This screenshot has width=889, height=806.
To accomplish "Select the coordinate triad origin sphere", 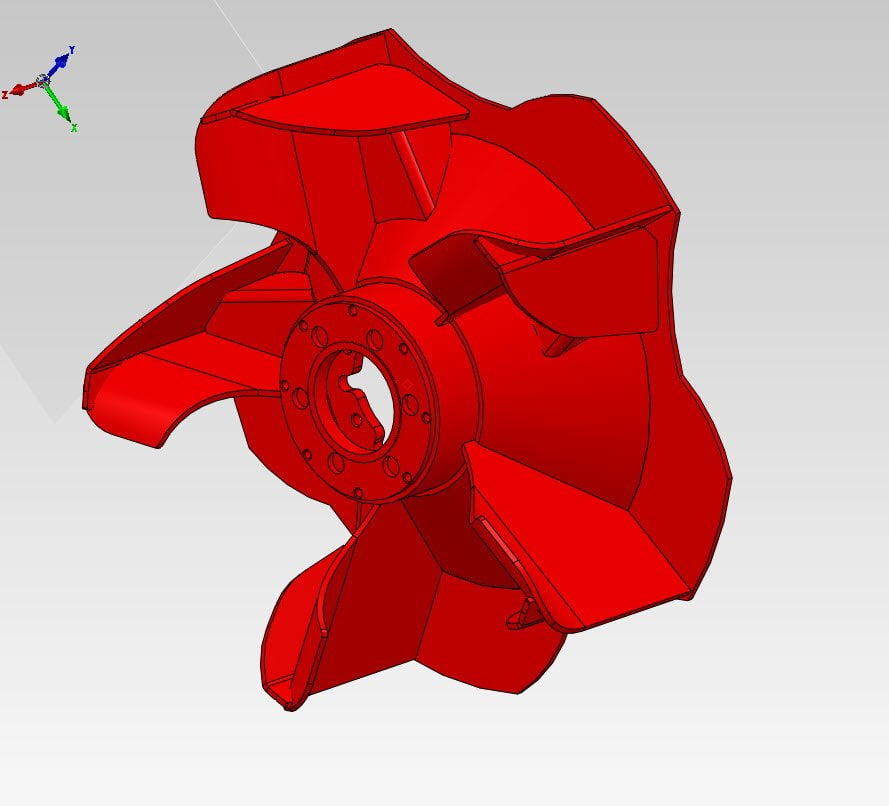I will (43, 80).
